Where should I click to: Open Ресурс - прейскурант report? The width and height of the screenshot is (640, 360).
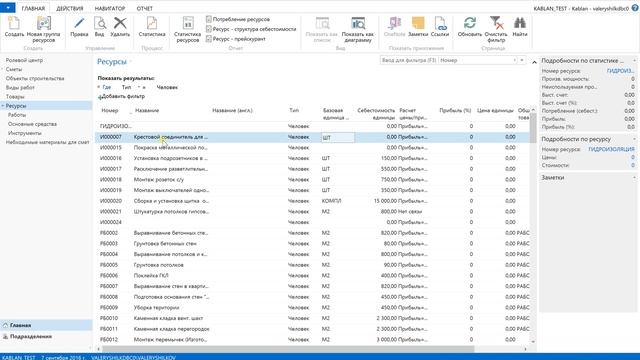click(236, 39)
